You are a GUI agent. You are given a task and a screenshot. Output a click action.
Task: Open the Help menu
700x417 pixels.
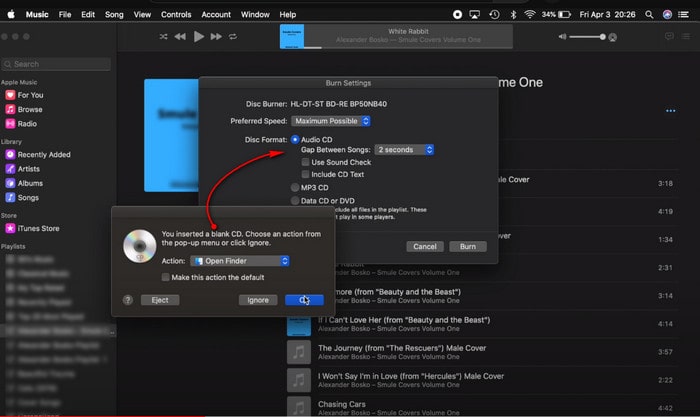coord(288,14)
